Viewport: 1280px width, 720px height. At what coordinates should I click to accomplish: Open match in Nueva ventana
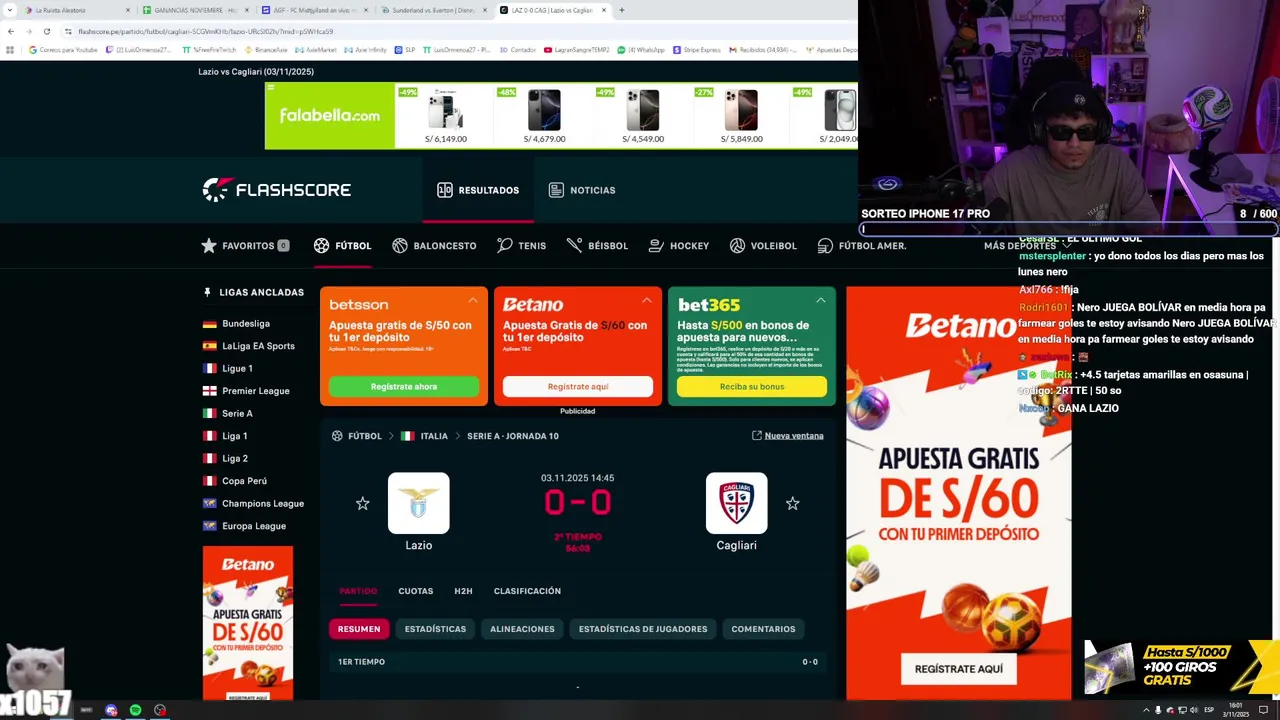click(x=787, y=436)
